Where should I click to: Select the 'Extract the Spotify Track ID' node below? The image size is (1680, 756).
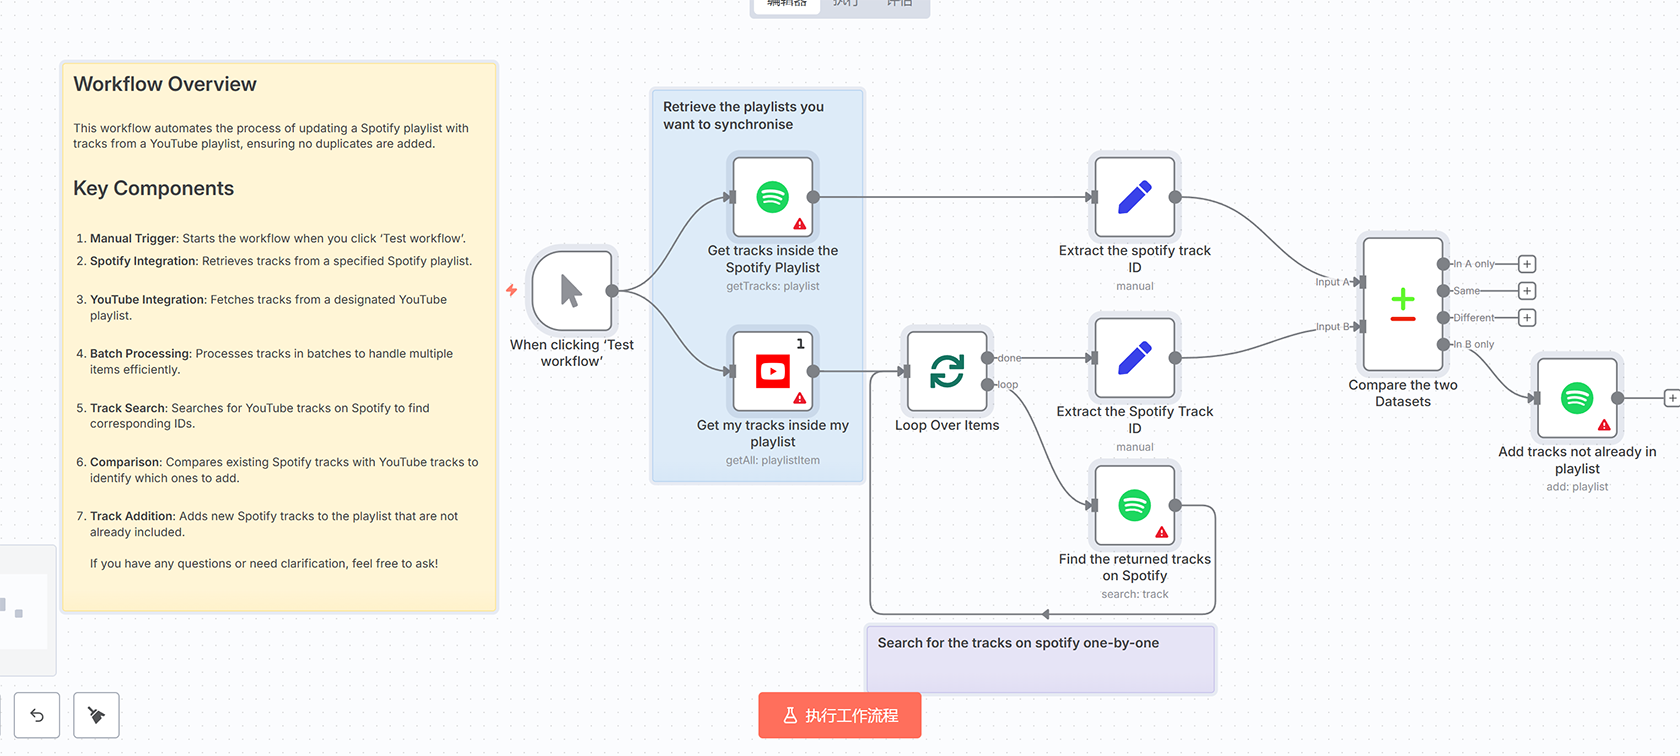[x=1134, y=358]
